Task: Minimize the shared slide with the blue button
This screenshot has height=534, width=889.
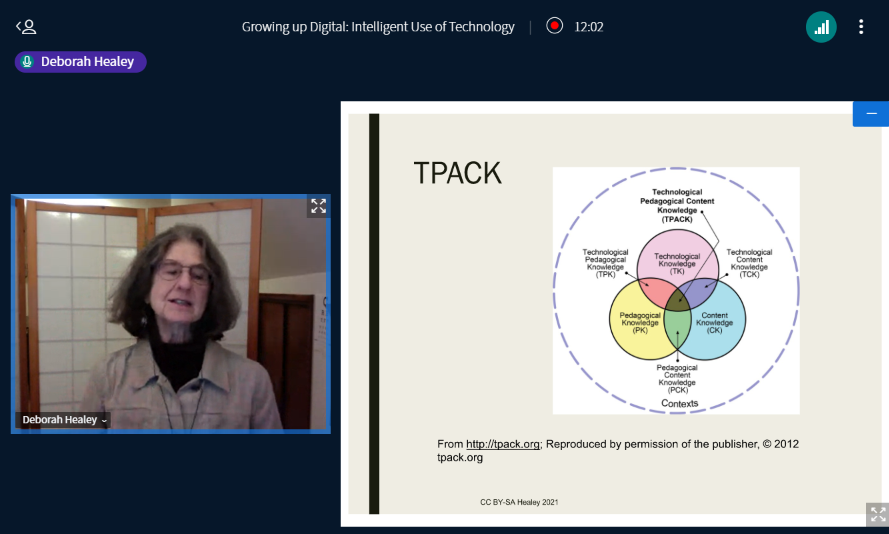Action: tap(871, 114)
